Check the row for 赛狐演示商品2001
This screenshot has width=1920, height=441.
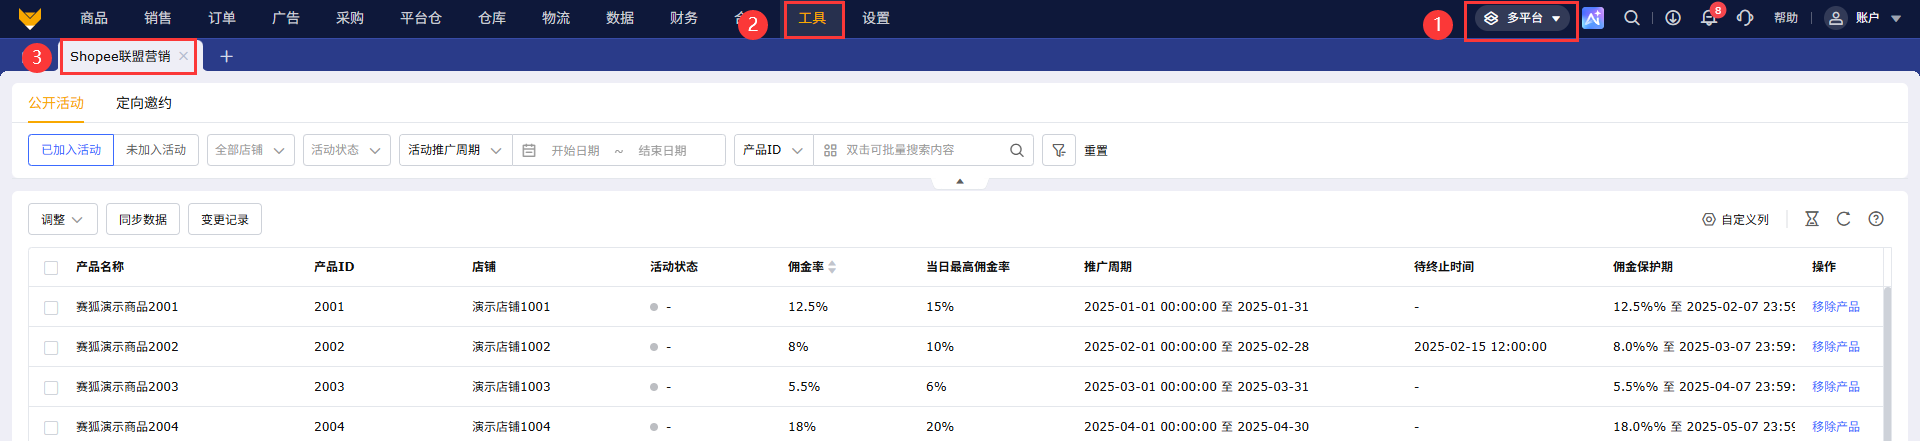(x=51, y=307)
